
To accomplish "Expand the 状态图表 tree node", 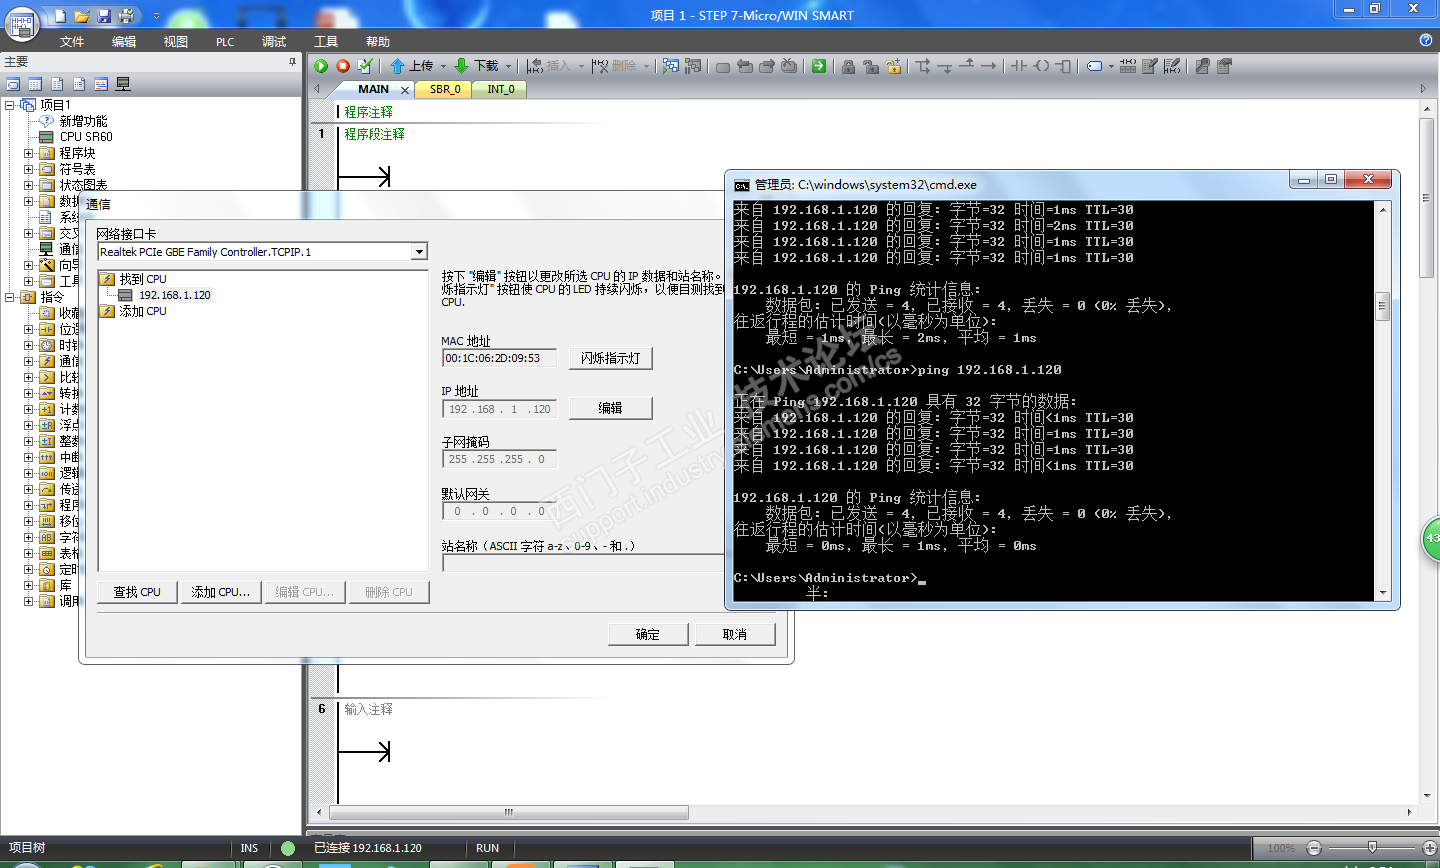I will (x=29, y=185).
